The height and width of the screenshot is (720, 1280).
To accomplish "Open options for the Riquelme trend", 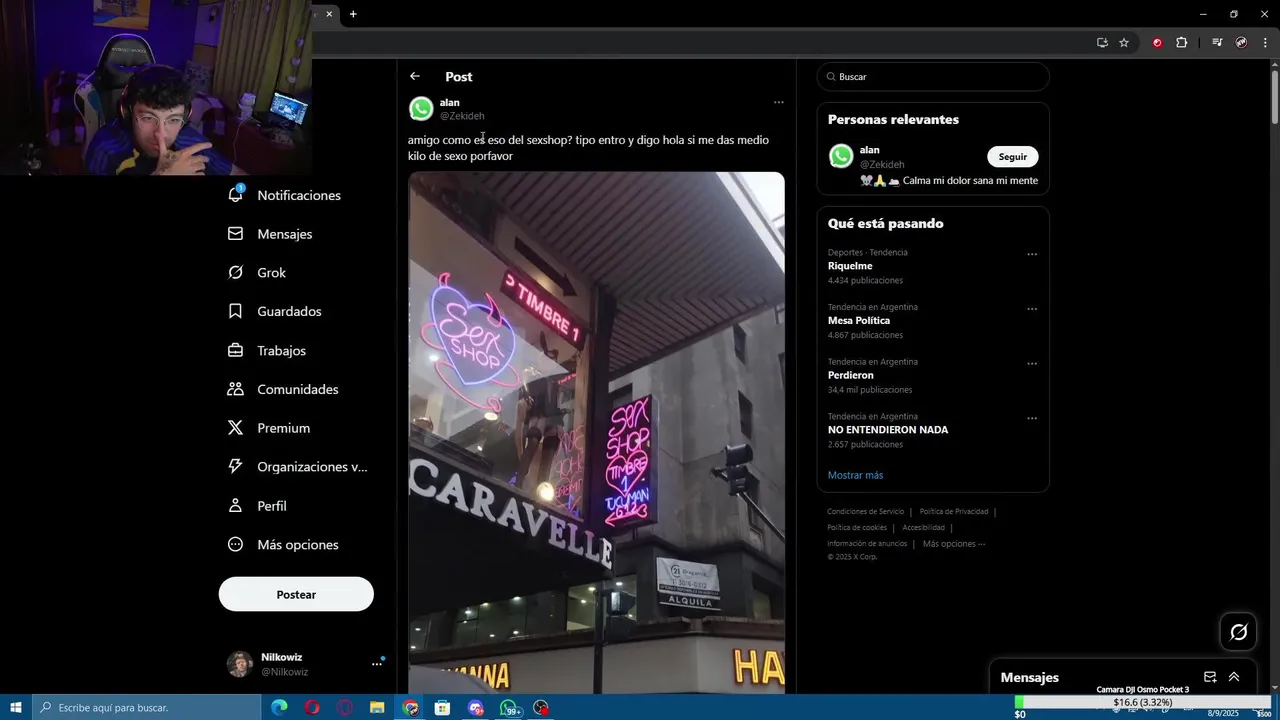I will tap(1032, 254).
